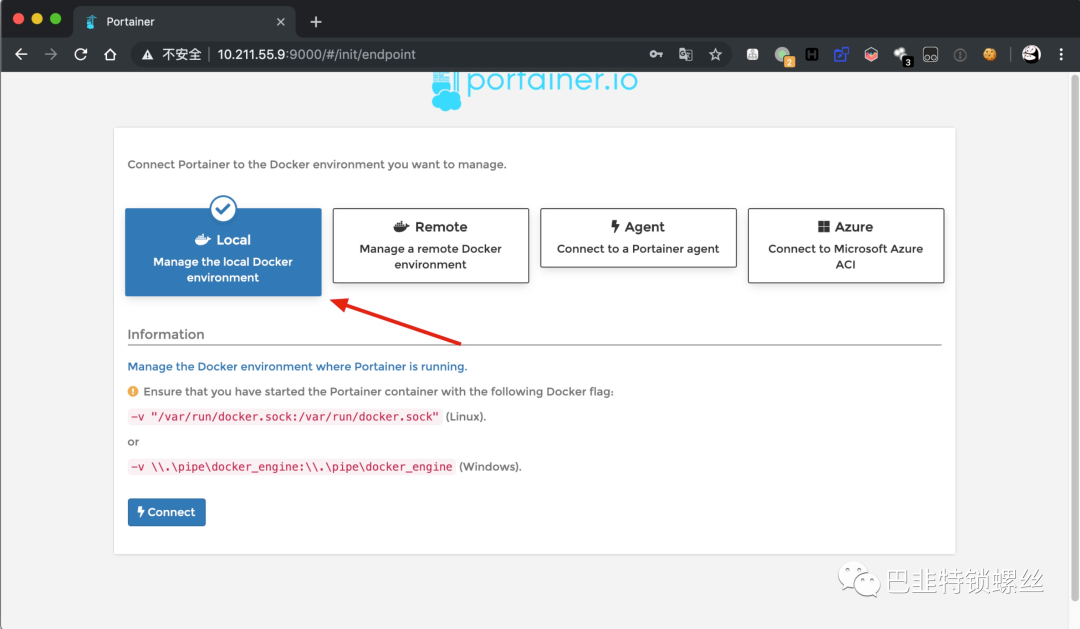Click the red cube extension icon
The image size is (1080, 629).
click(871, 54)
